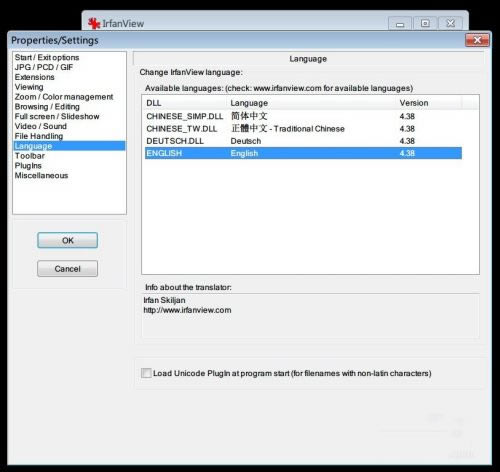
Task: Open Full screen / Slideshow settings
Action: (57, 116)
